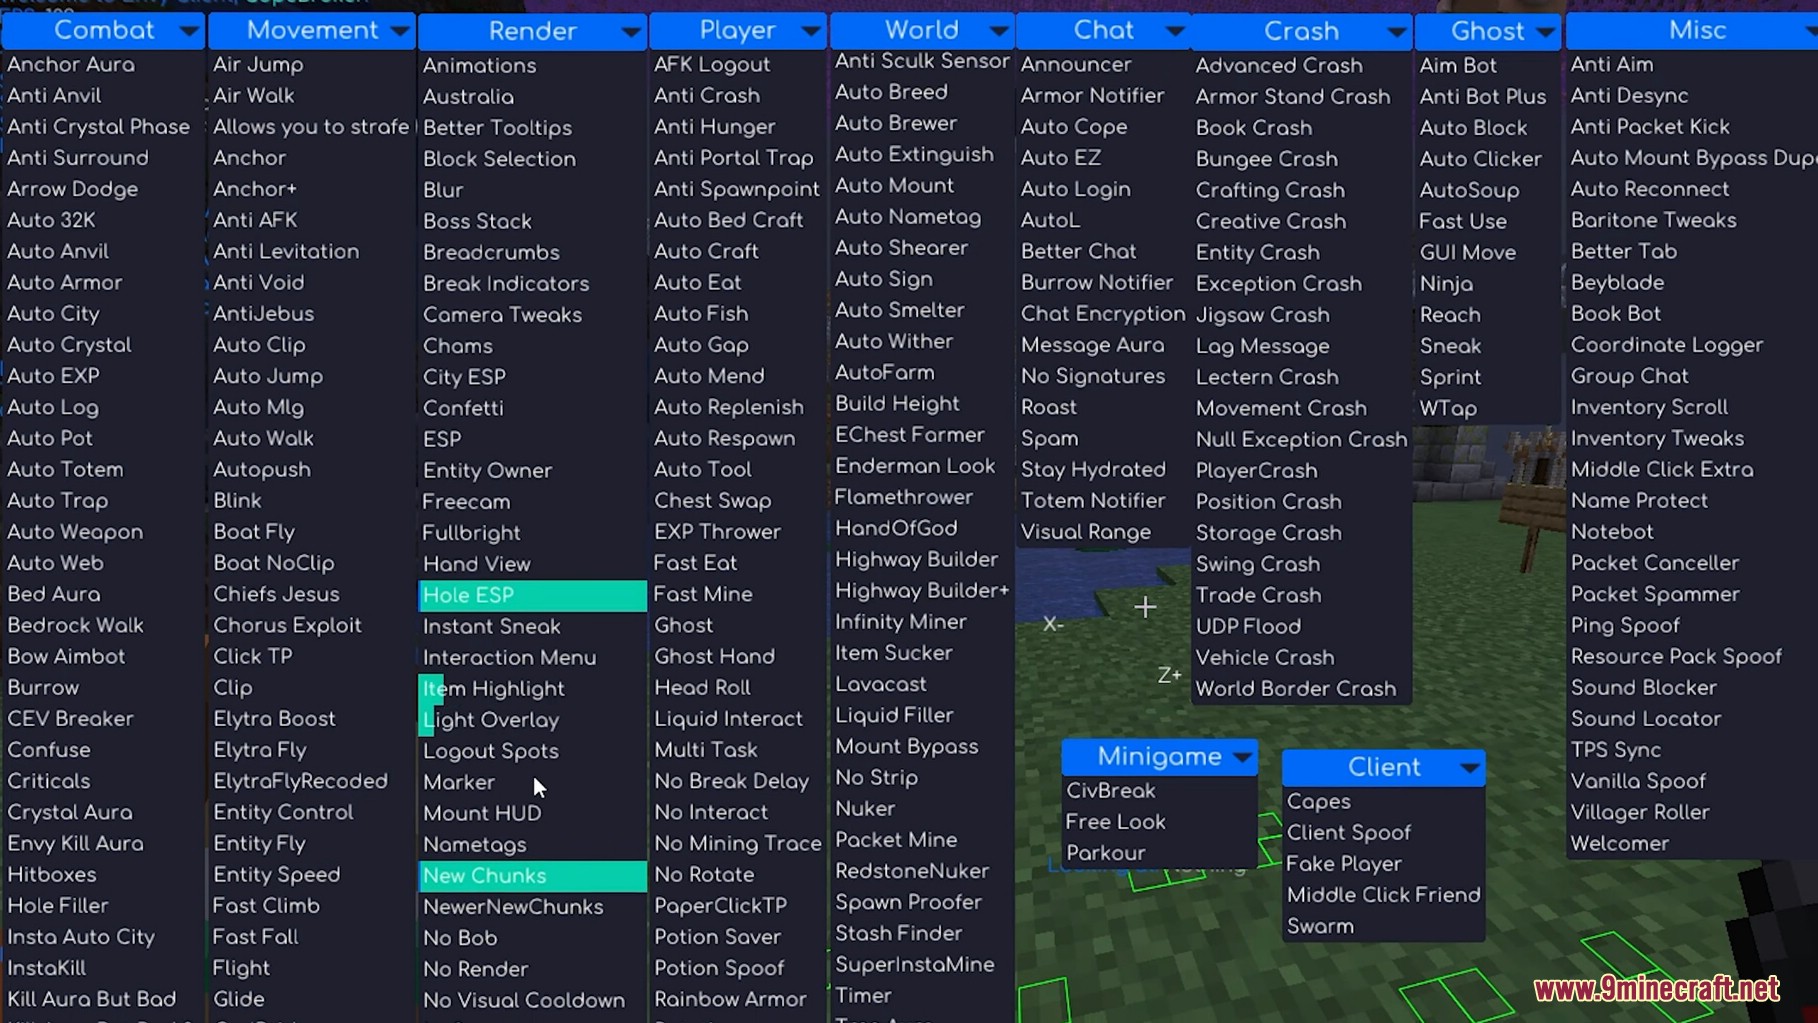Select Capes in Client panel
Image resolution: width=1818 pixels, height=1023 pixels.
1384,802
